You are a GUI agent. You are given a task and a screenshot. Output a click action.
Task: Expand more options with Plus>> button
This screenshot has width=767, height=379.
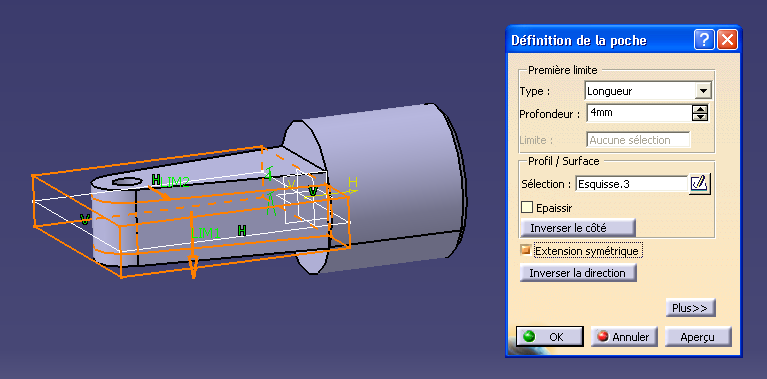(x=690, y=308)
